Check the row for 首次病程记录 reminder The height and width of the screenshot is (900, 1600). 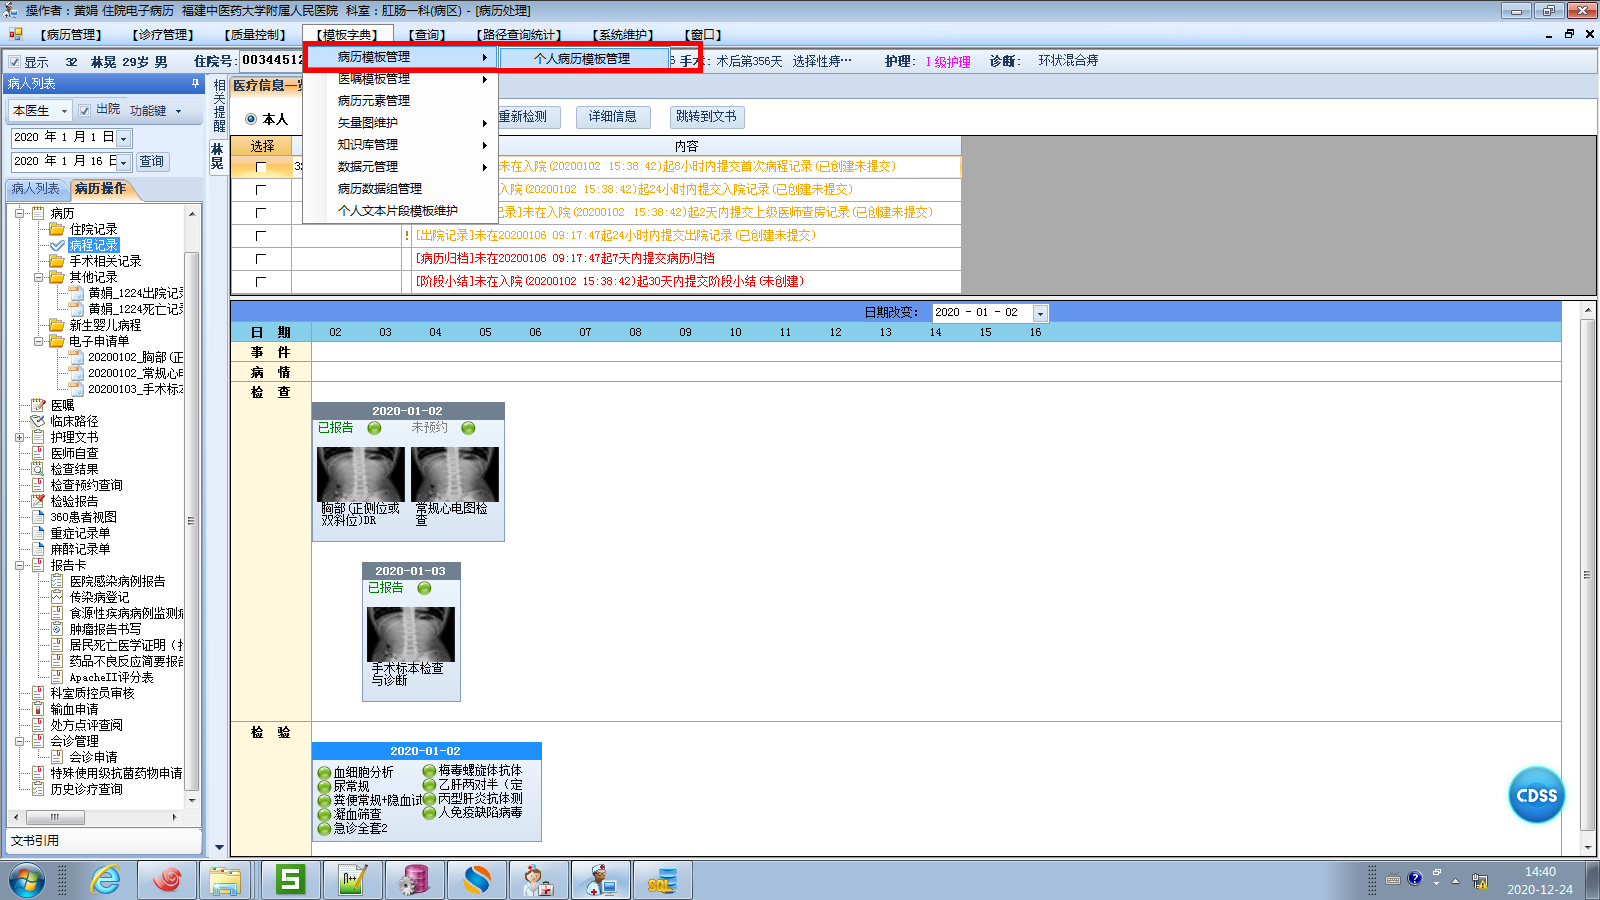tap(261, 167)
